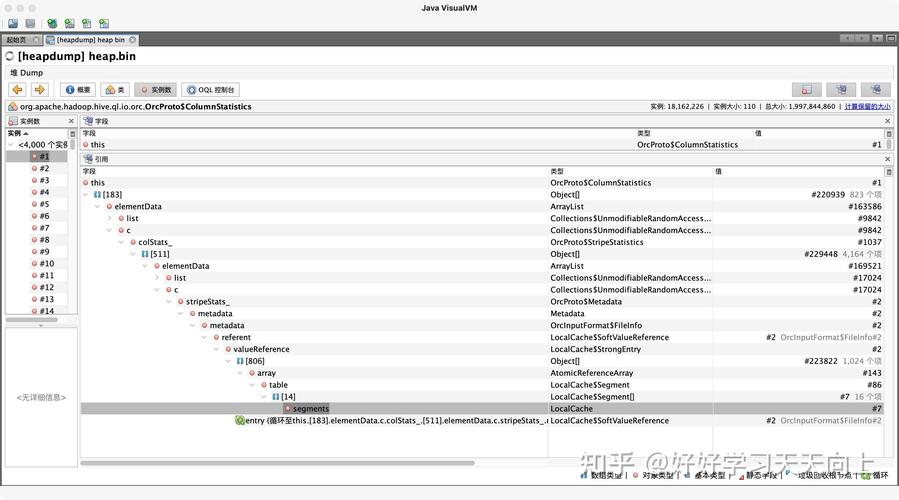Collapse the [183] array node
This screenshot has width=899, height=500.
tap(85, 195)
